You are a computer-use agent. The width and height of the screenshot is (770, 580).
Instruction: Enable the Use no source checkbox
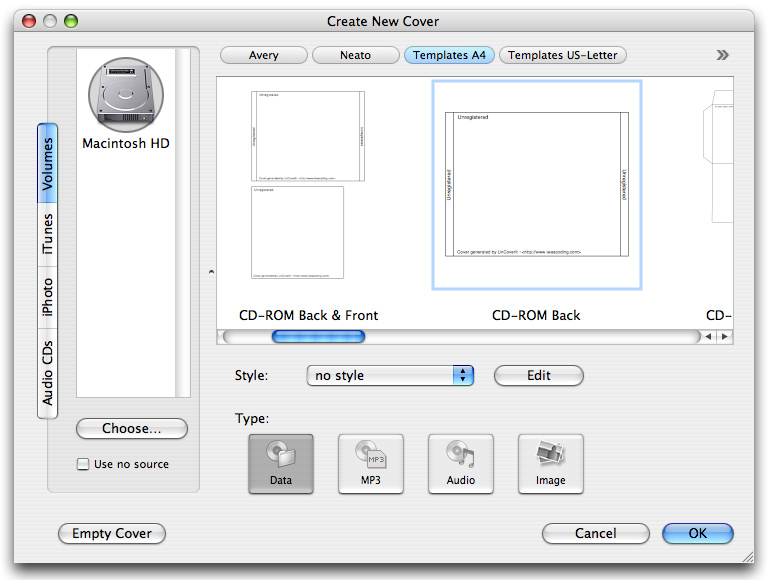point(83,464)
